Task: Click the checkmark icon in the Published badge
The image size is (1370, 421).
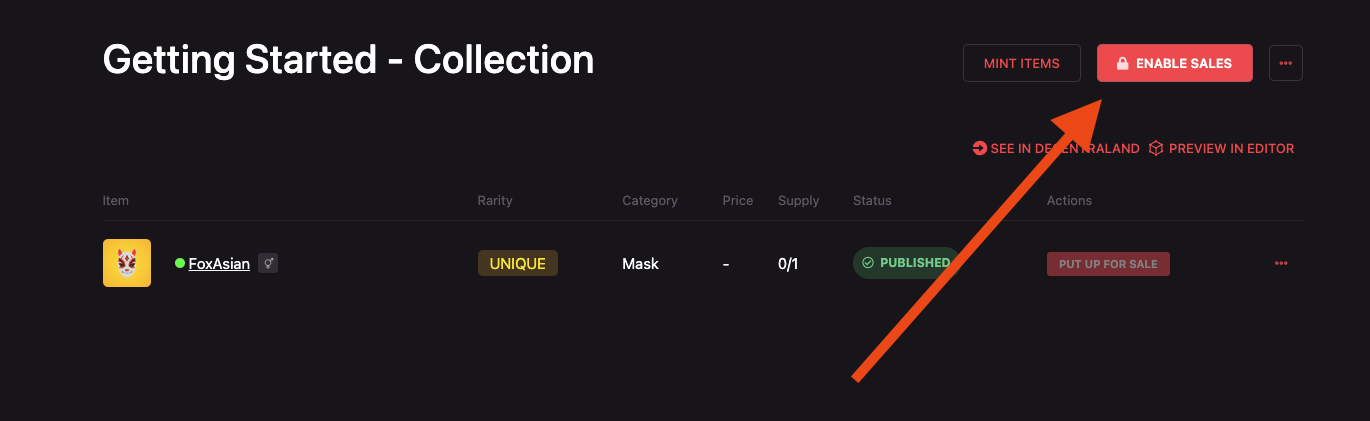Action: tap(868, 263)
